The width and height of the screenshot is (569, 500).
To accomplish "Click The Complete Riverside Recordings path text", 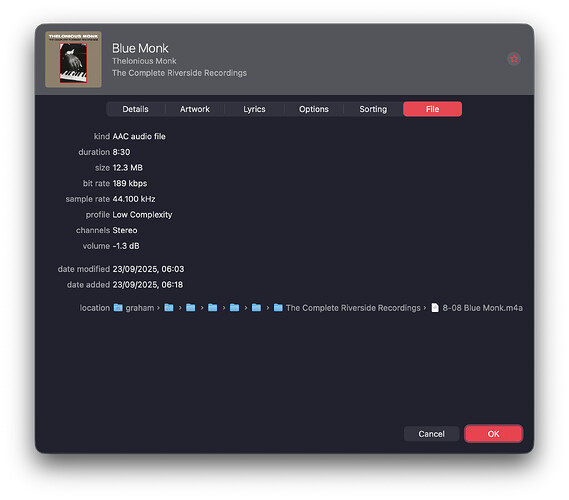I will click(353, 308).
